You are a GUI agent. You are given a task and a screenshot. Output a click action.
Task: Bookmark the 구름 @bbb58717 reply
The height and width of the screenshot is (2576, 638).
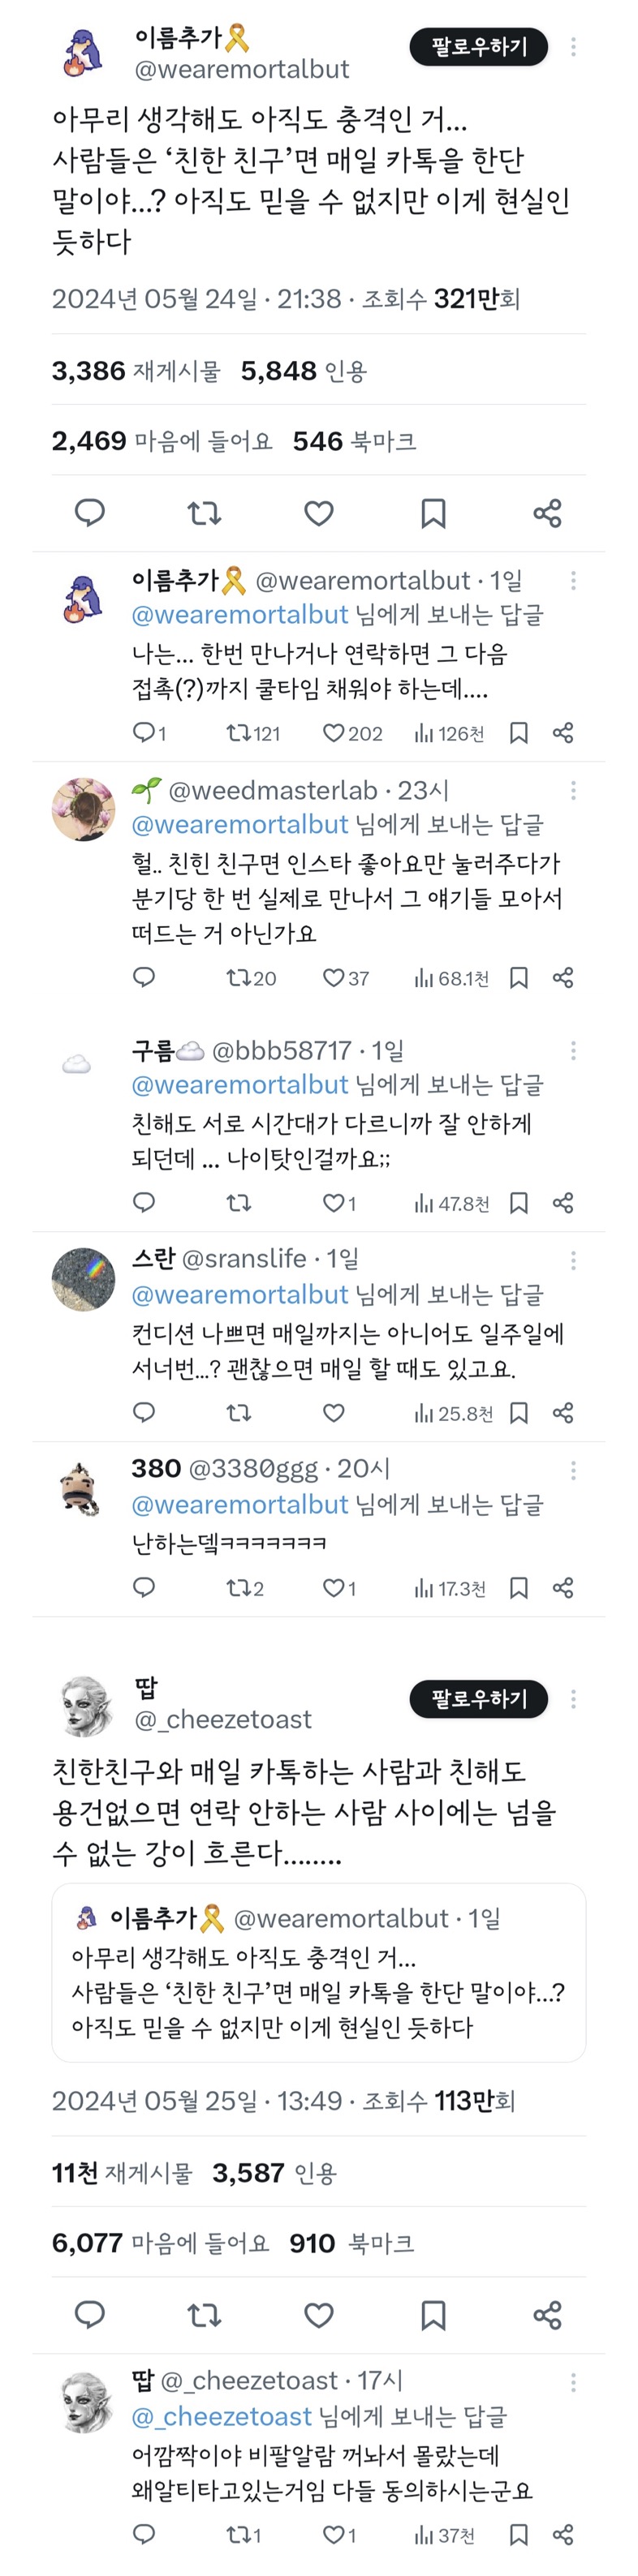(519, 1203)
